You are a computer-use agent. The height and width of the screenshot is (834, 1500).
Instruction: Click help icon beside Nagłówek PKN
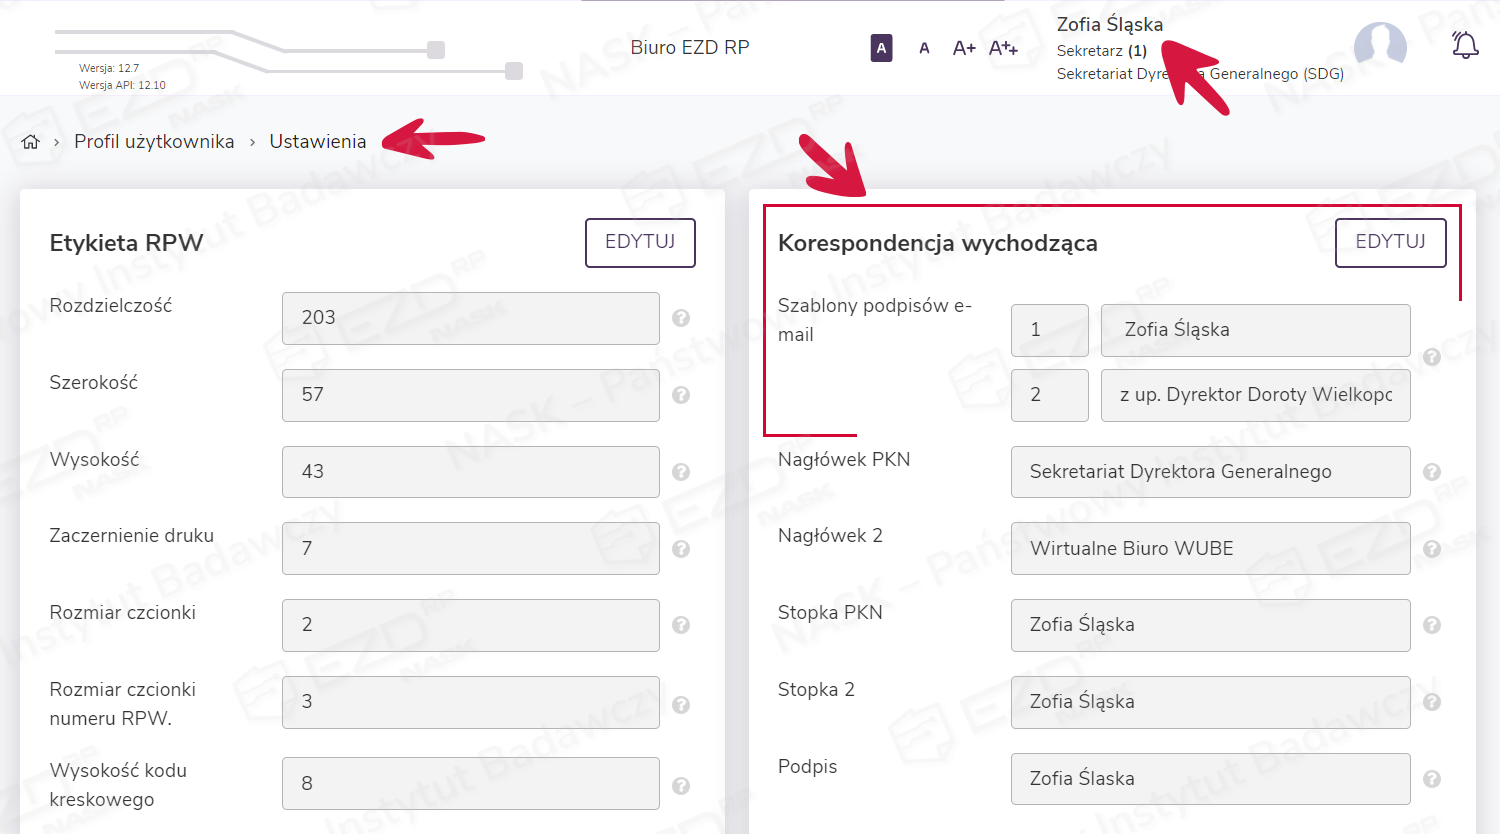point(1432,472)
